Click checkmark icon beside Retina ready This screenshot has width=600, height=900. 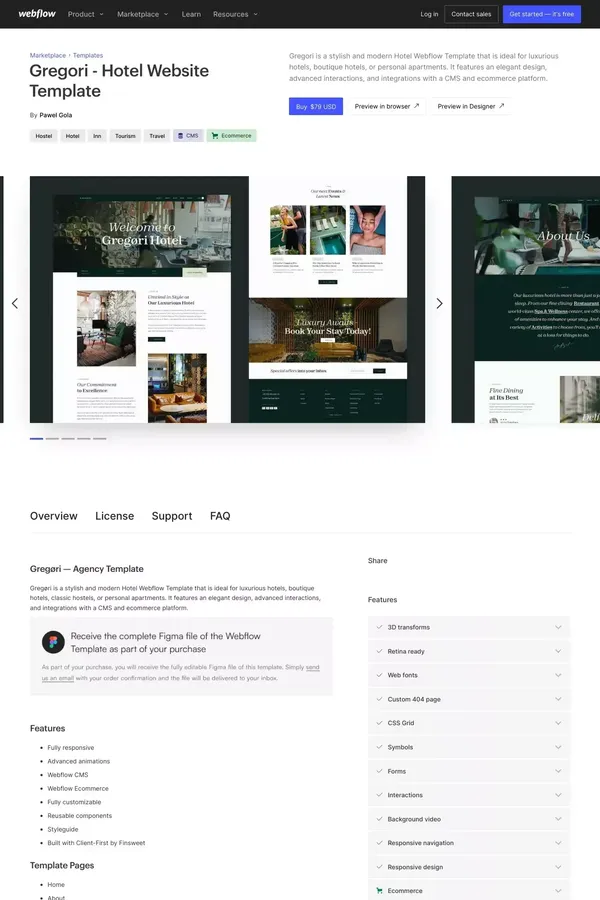click(379, 651)
